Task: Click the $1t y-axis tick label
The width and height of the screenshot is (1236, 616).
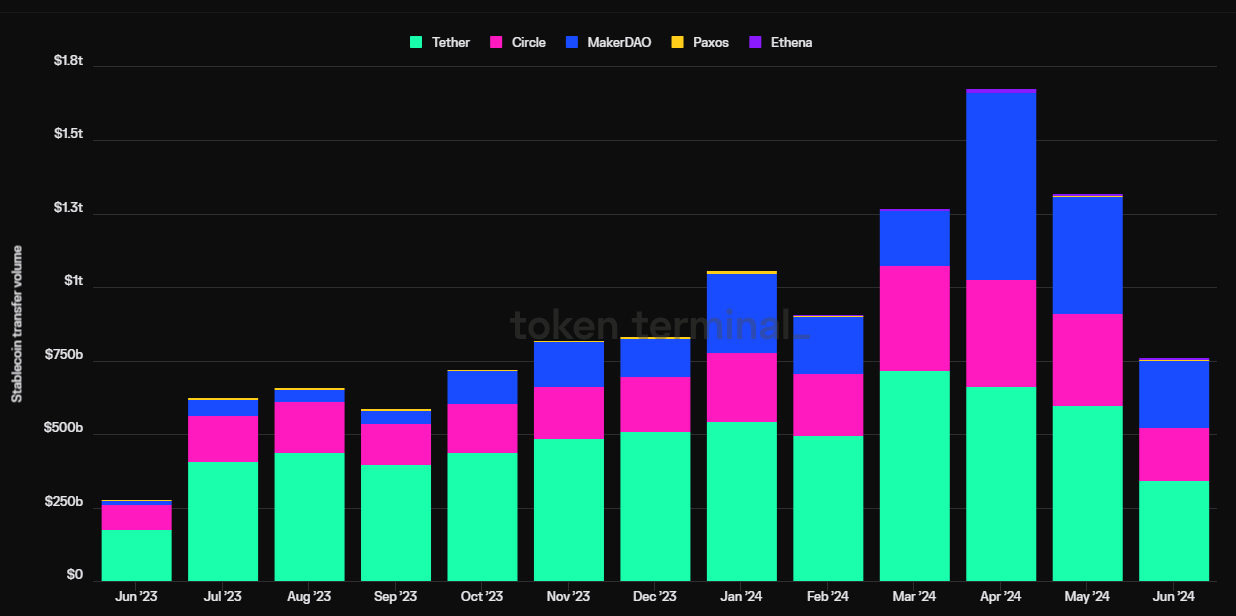Action: (72, 281)
